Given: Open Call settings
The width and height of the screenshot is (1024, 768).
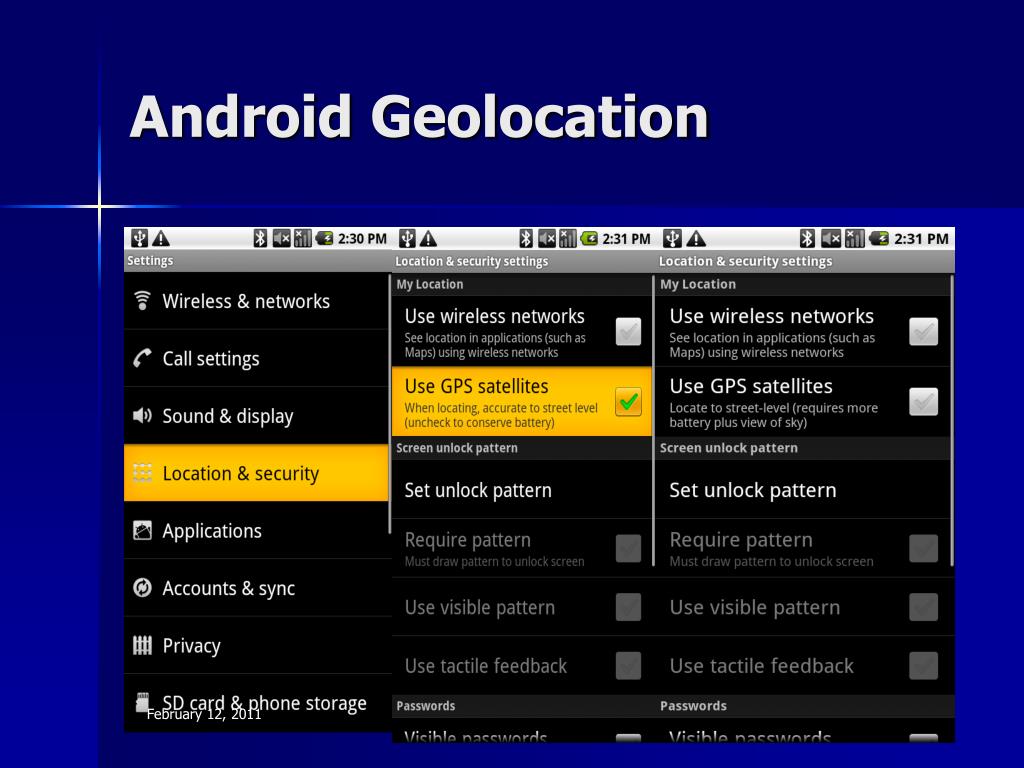Looking at the screenshot, I should (x=257, y=359).
